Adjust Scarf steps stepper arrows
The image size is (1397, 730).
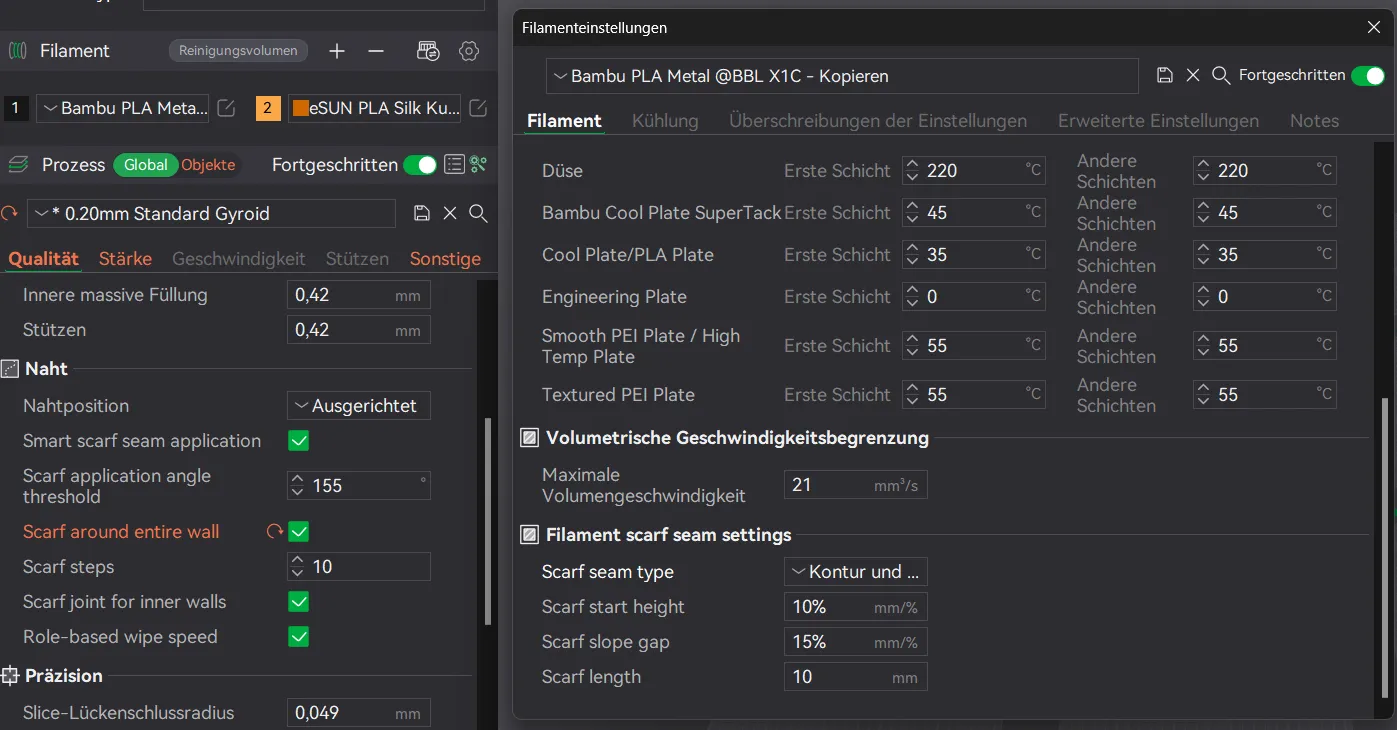(297, 567)
